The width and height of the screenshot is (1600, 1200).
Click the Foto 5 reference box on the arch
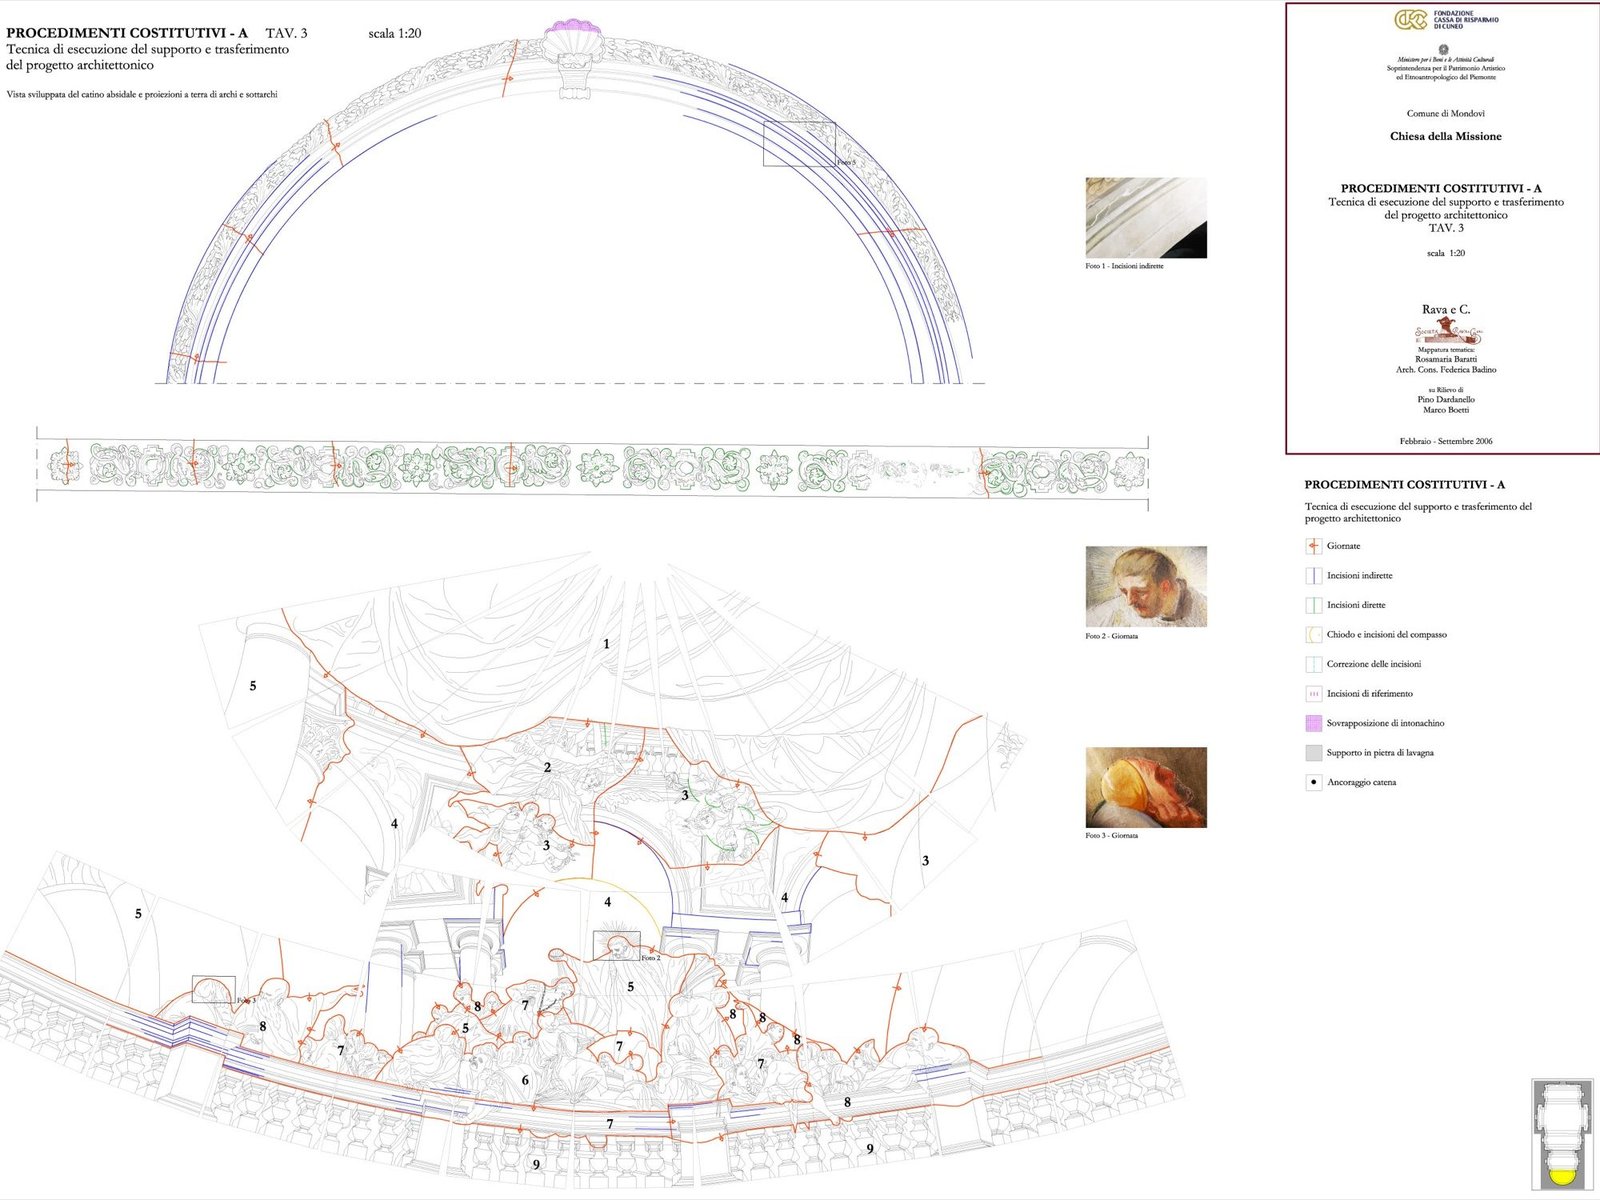(799, 144)
